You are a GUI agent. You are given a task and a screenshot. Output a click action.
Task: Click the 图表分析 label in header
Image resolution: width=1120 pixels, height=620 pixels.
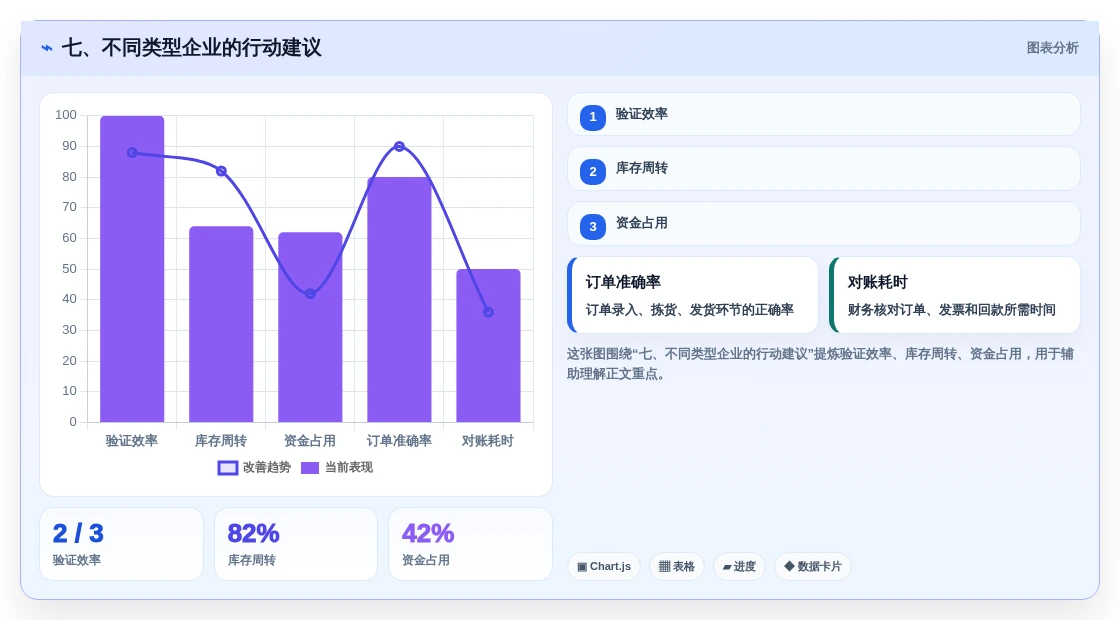click(1052, 48)
